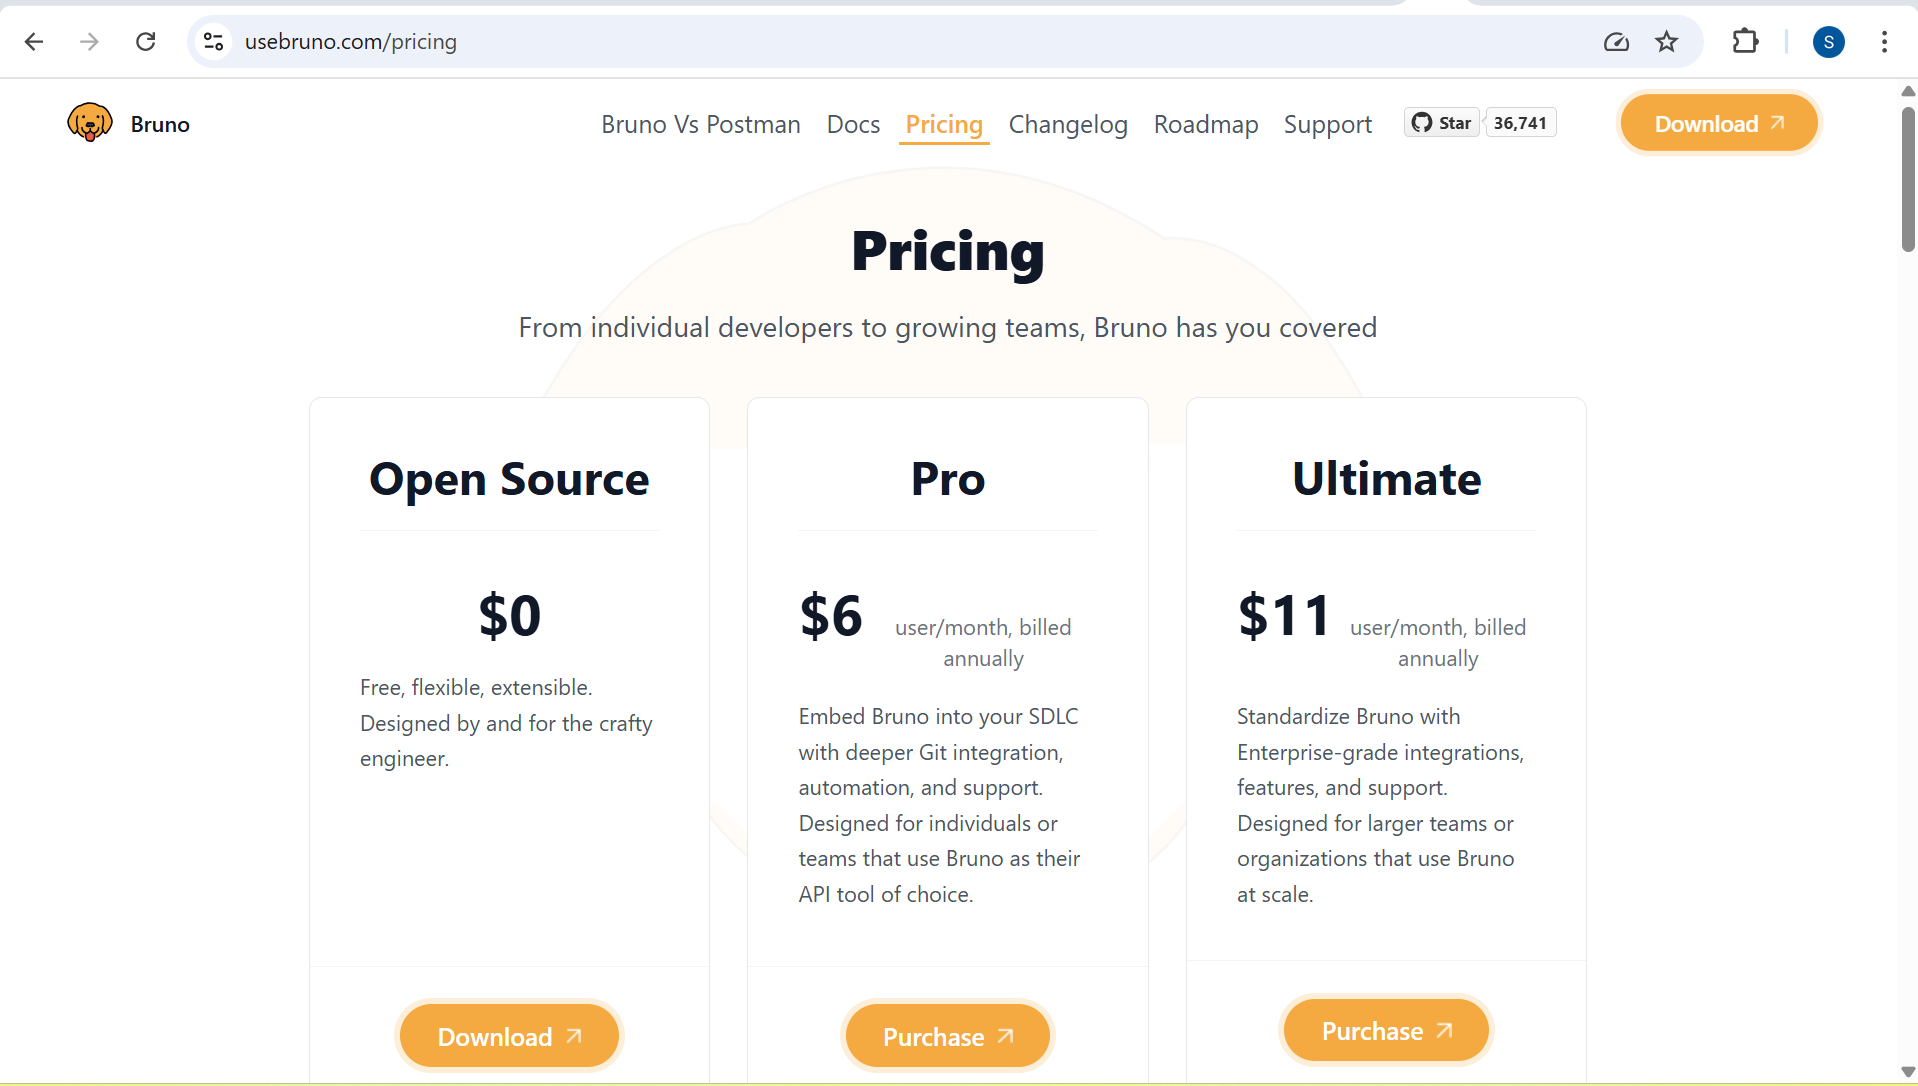Open the browser Extensions puzzle icon
Image resolution: width=1918 pixels, height=1086 pixels.
click(x=1745, y=41)
